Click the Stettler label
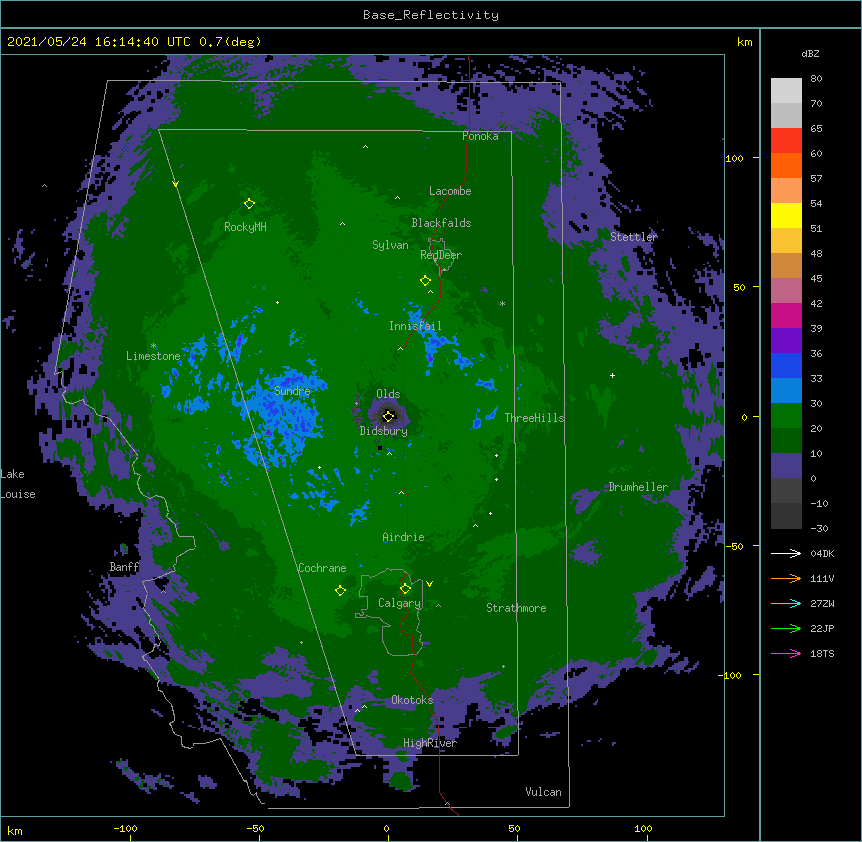Image resolution: width=862 pixels, height=842 pixels. tap(634, 237)
